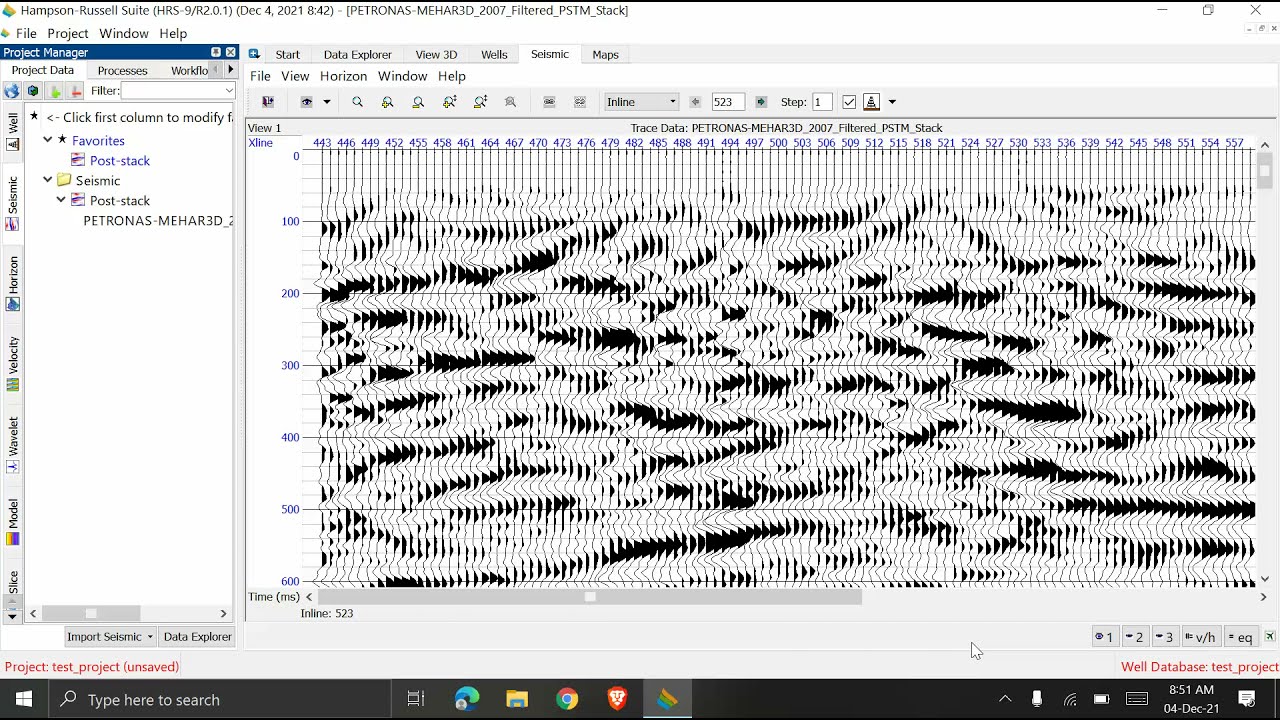
Task: Open the Project menu in main menu bar
Action: [x=68, y=33]
